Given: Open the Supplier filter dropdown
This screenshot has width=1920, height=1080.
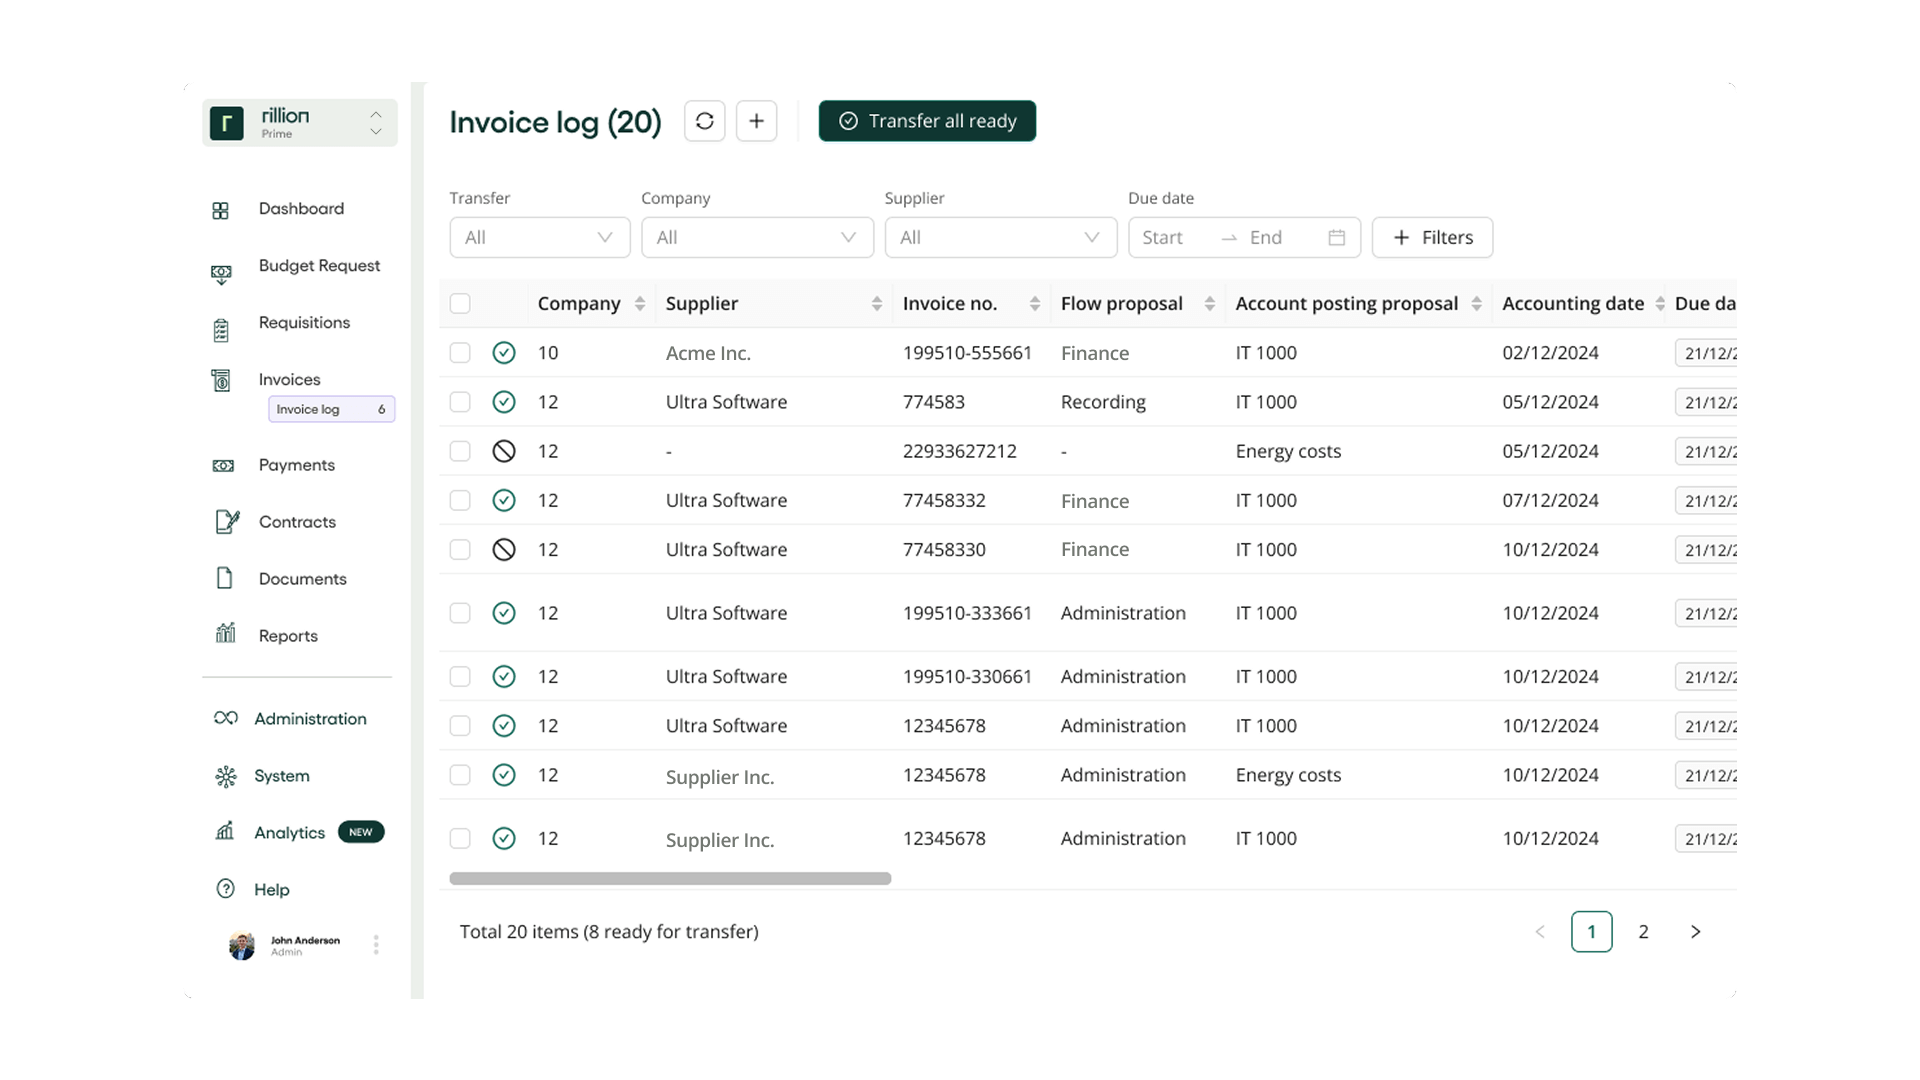Looking at the screenshot, I should point(1001,237).
